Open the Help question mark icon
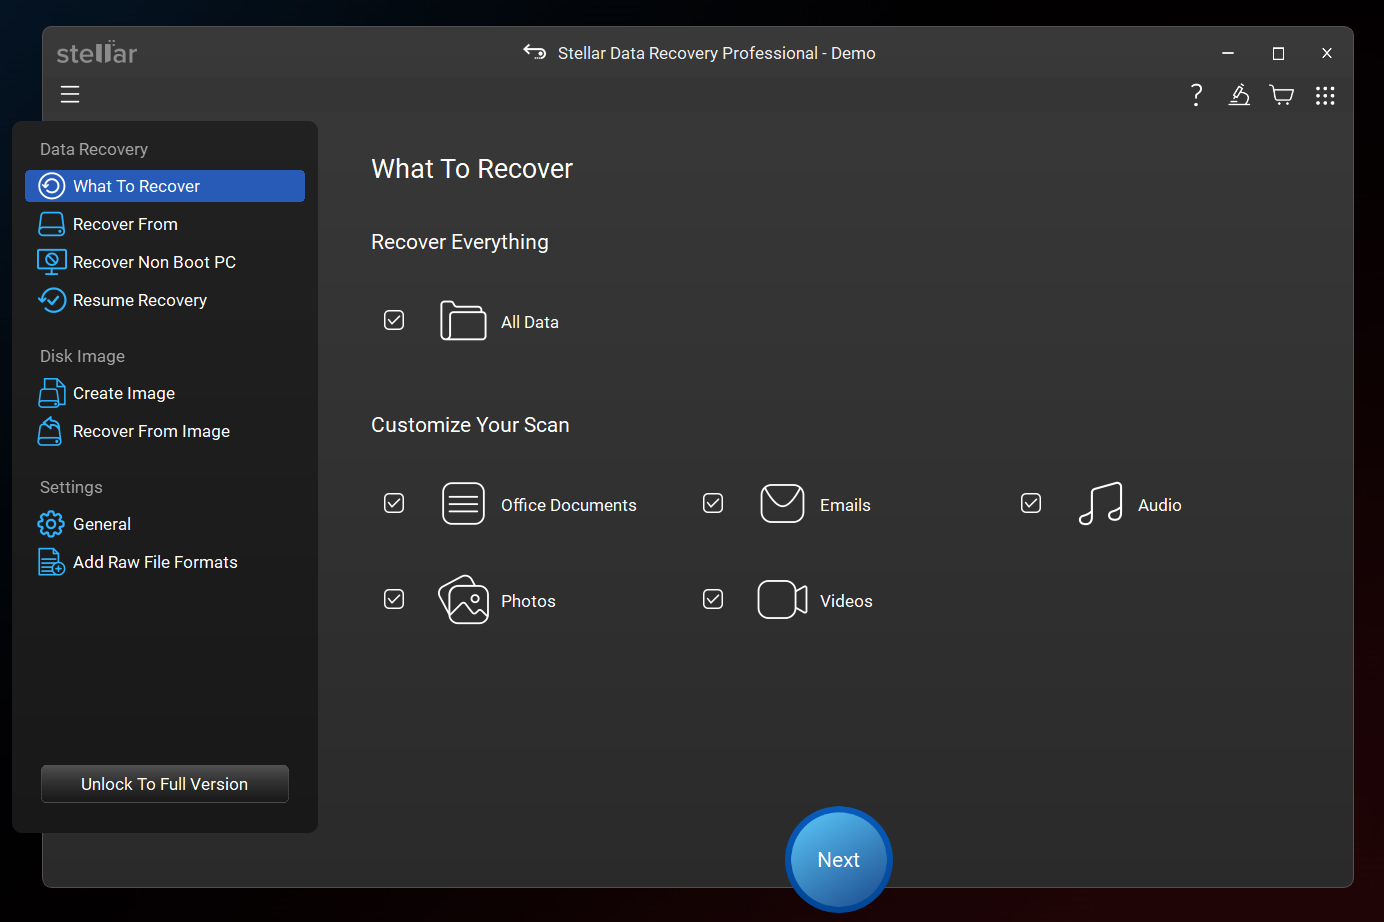This screenshot has height=922, width=1384. pyautogui.click(x=1196, y=95)
